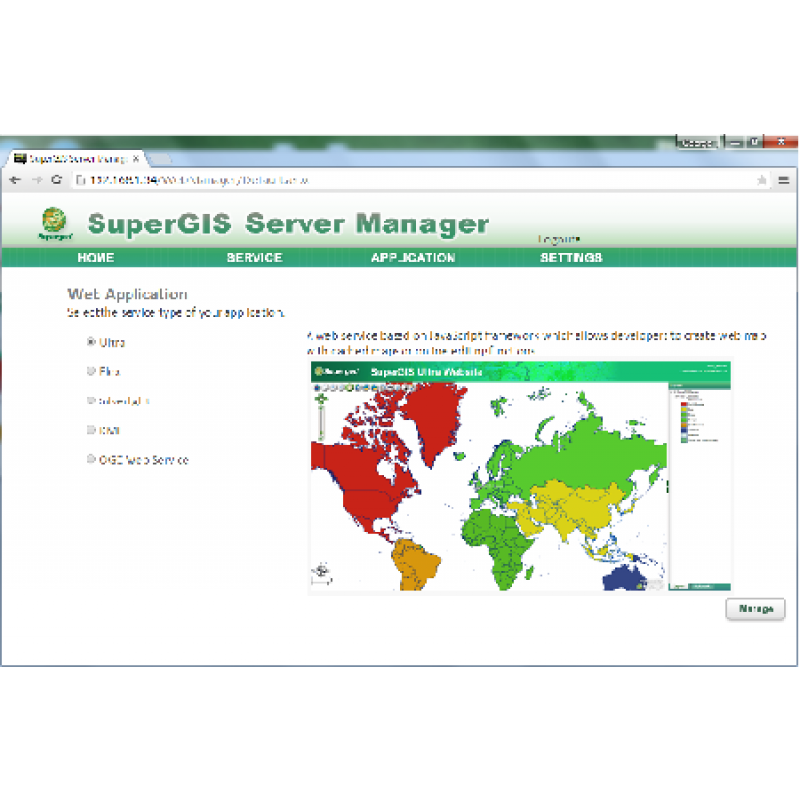The width and height of the screenshot is (800, 800).
Task: Click the browser forward arrow
Action: click(x=36, y=181)
